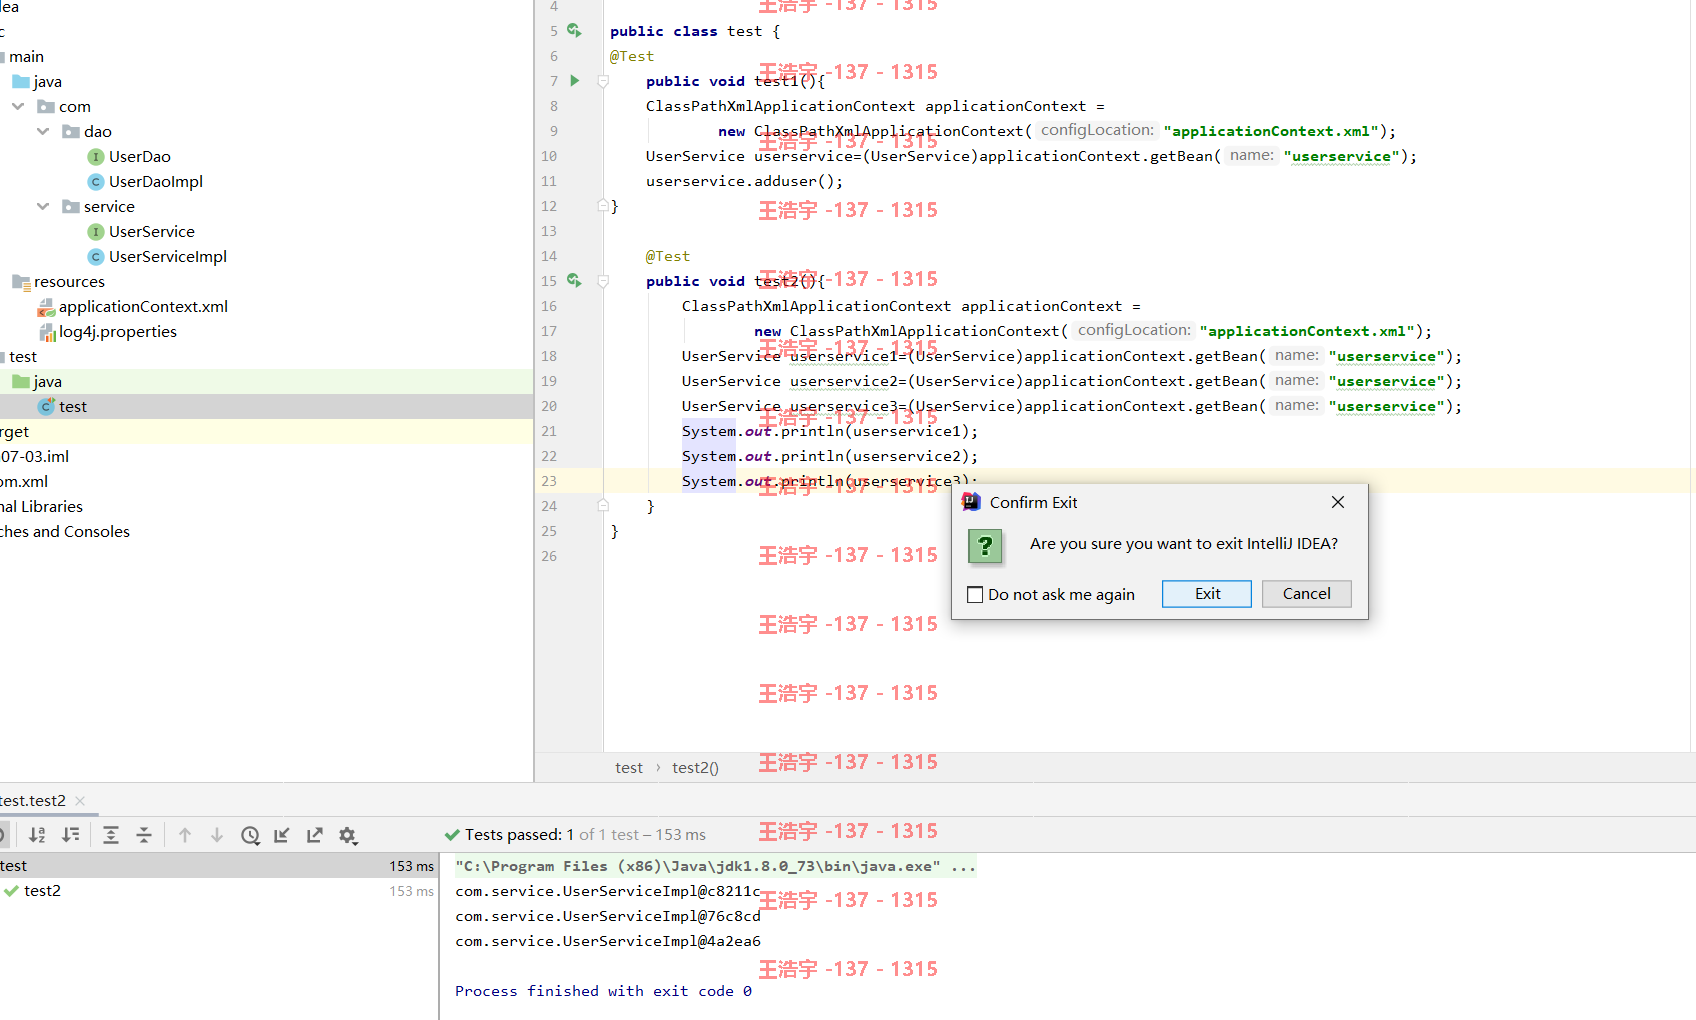Viewport: 1696px width, 1020px height.
Task: Click "applicationContext.xml" string on line 9
Action: (x=1271, y=131)
